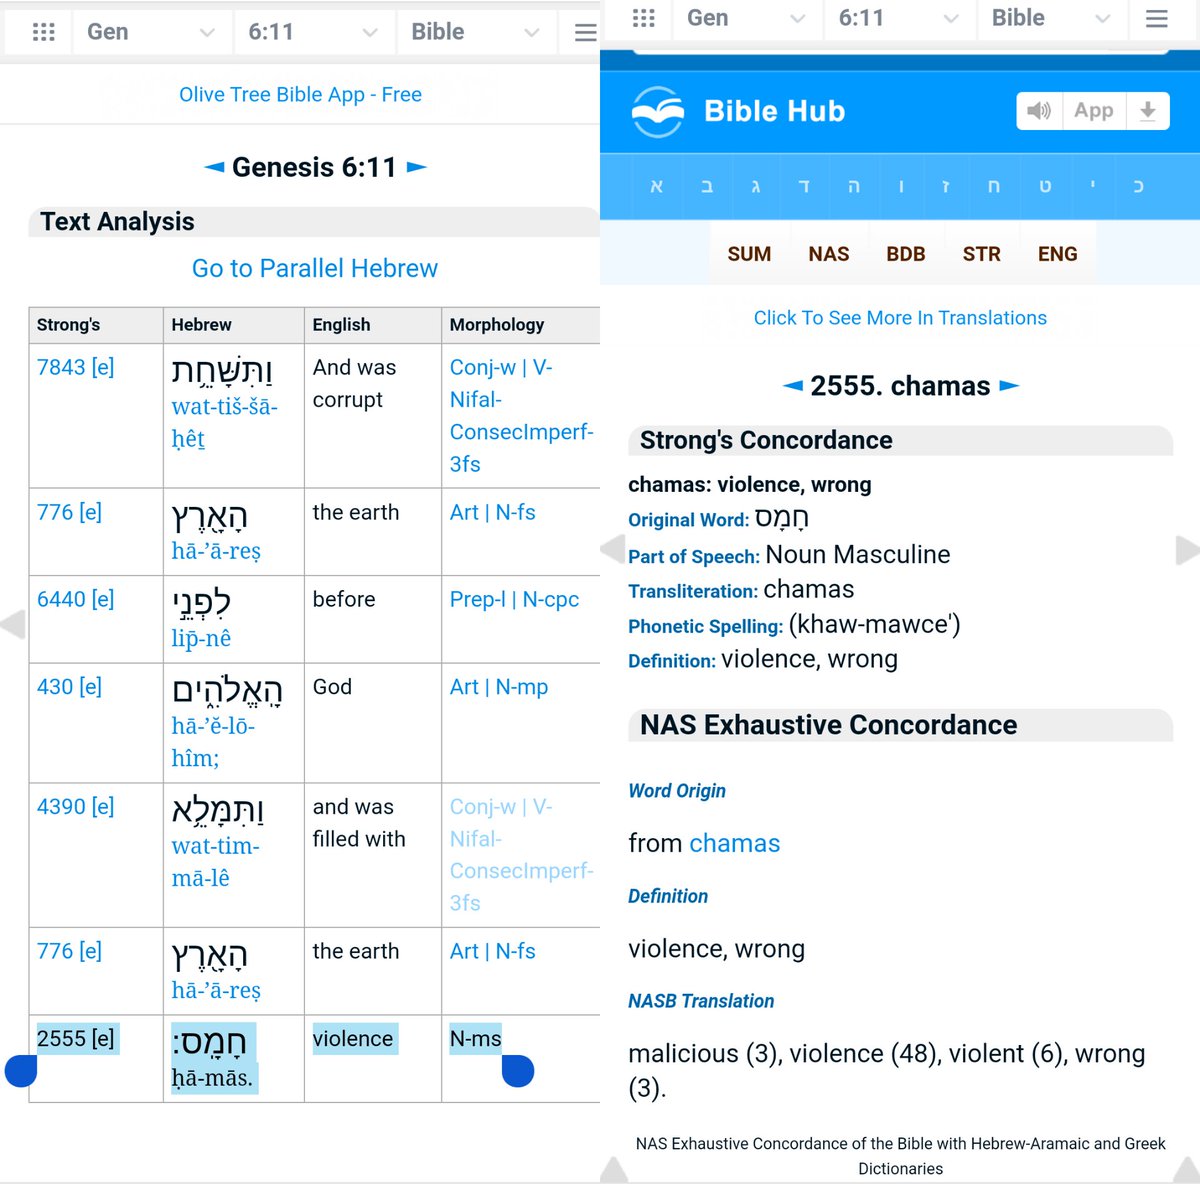Viewport: 1200px width, 1200px height.
Task: Open the Gen book dropdown in right panel
Action: (746, 18)
